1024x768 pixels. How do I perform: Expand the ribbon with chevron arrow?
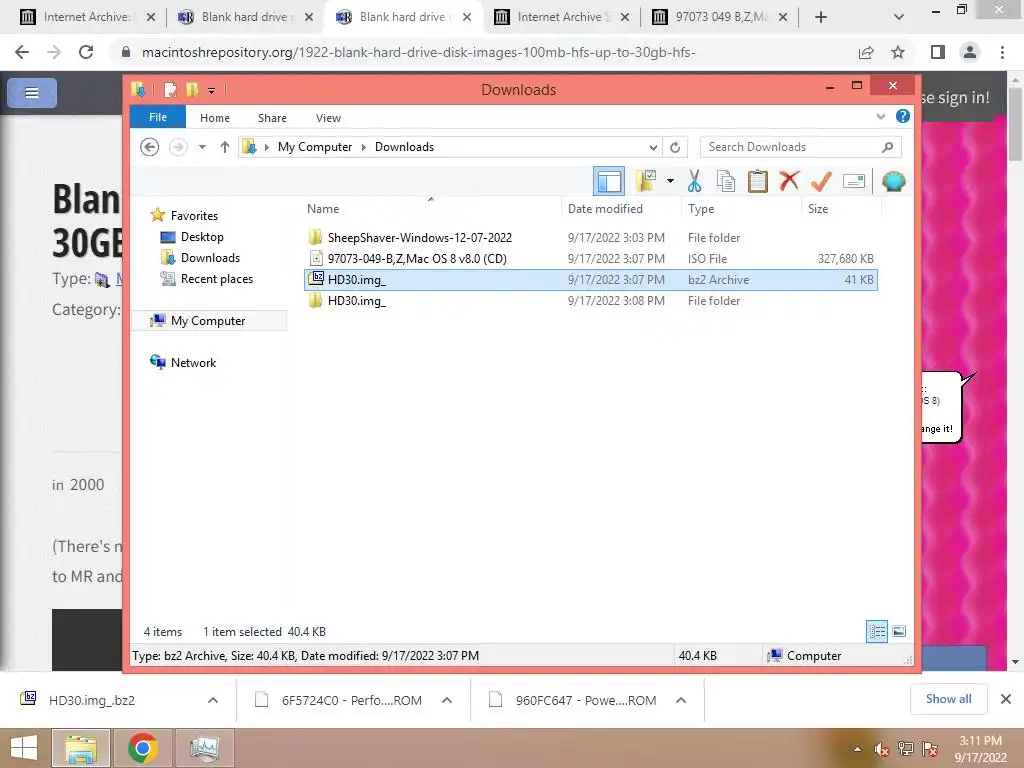pos(880,117)
